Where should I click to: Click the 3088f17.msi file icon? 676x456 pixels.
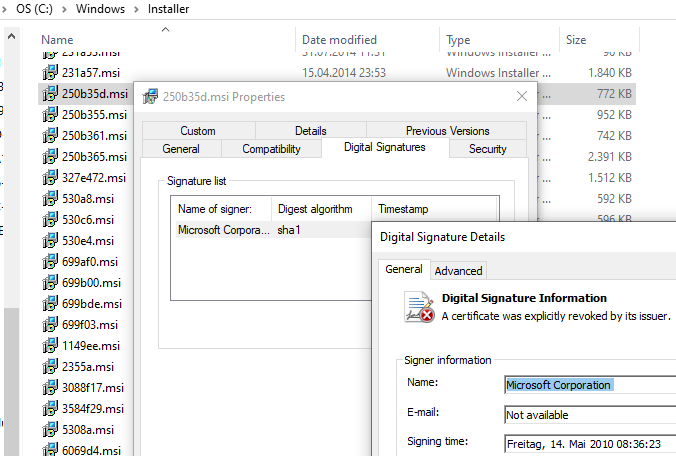pos(50,387)
